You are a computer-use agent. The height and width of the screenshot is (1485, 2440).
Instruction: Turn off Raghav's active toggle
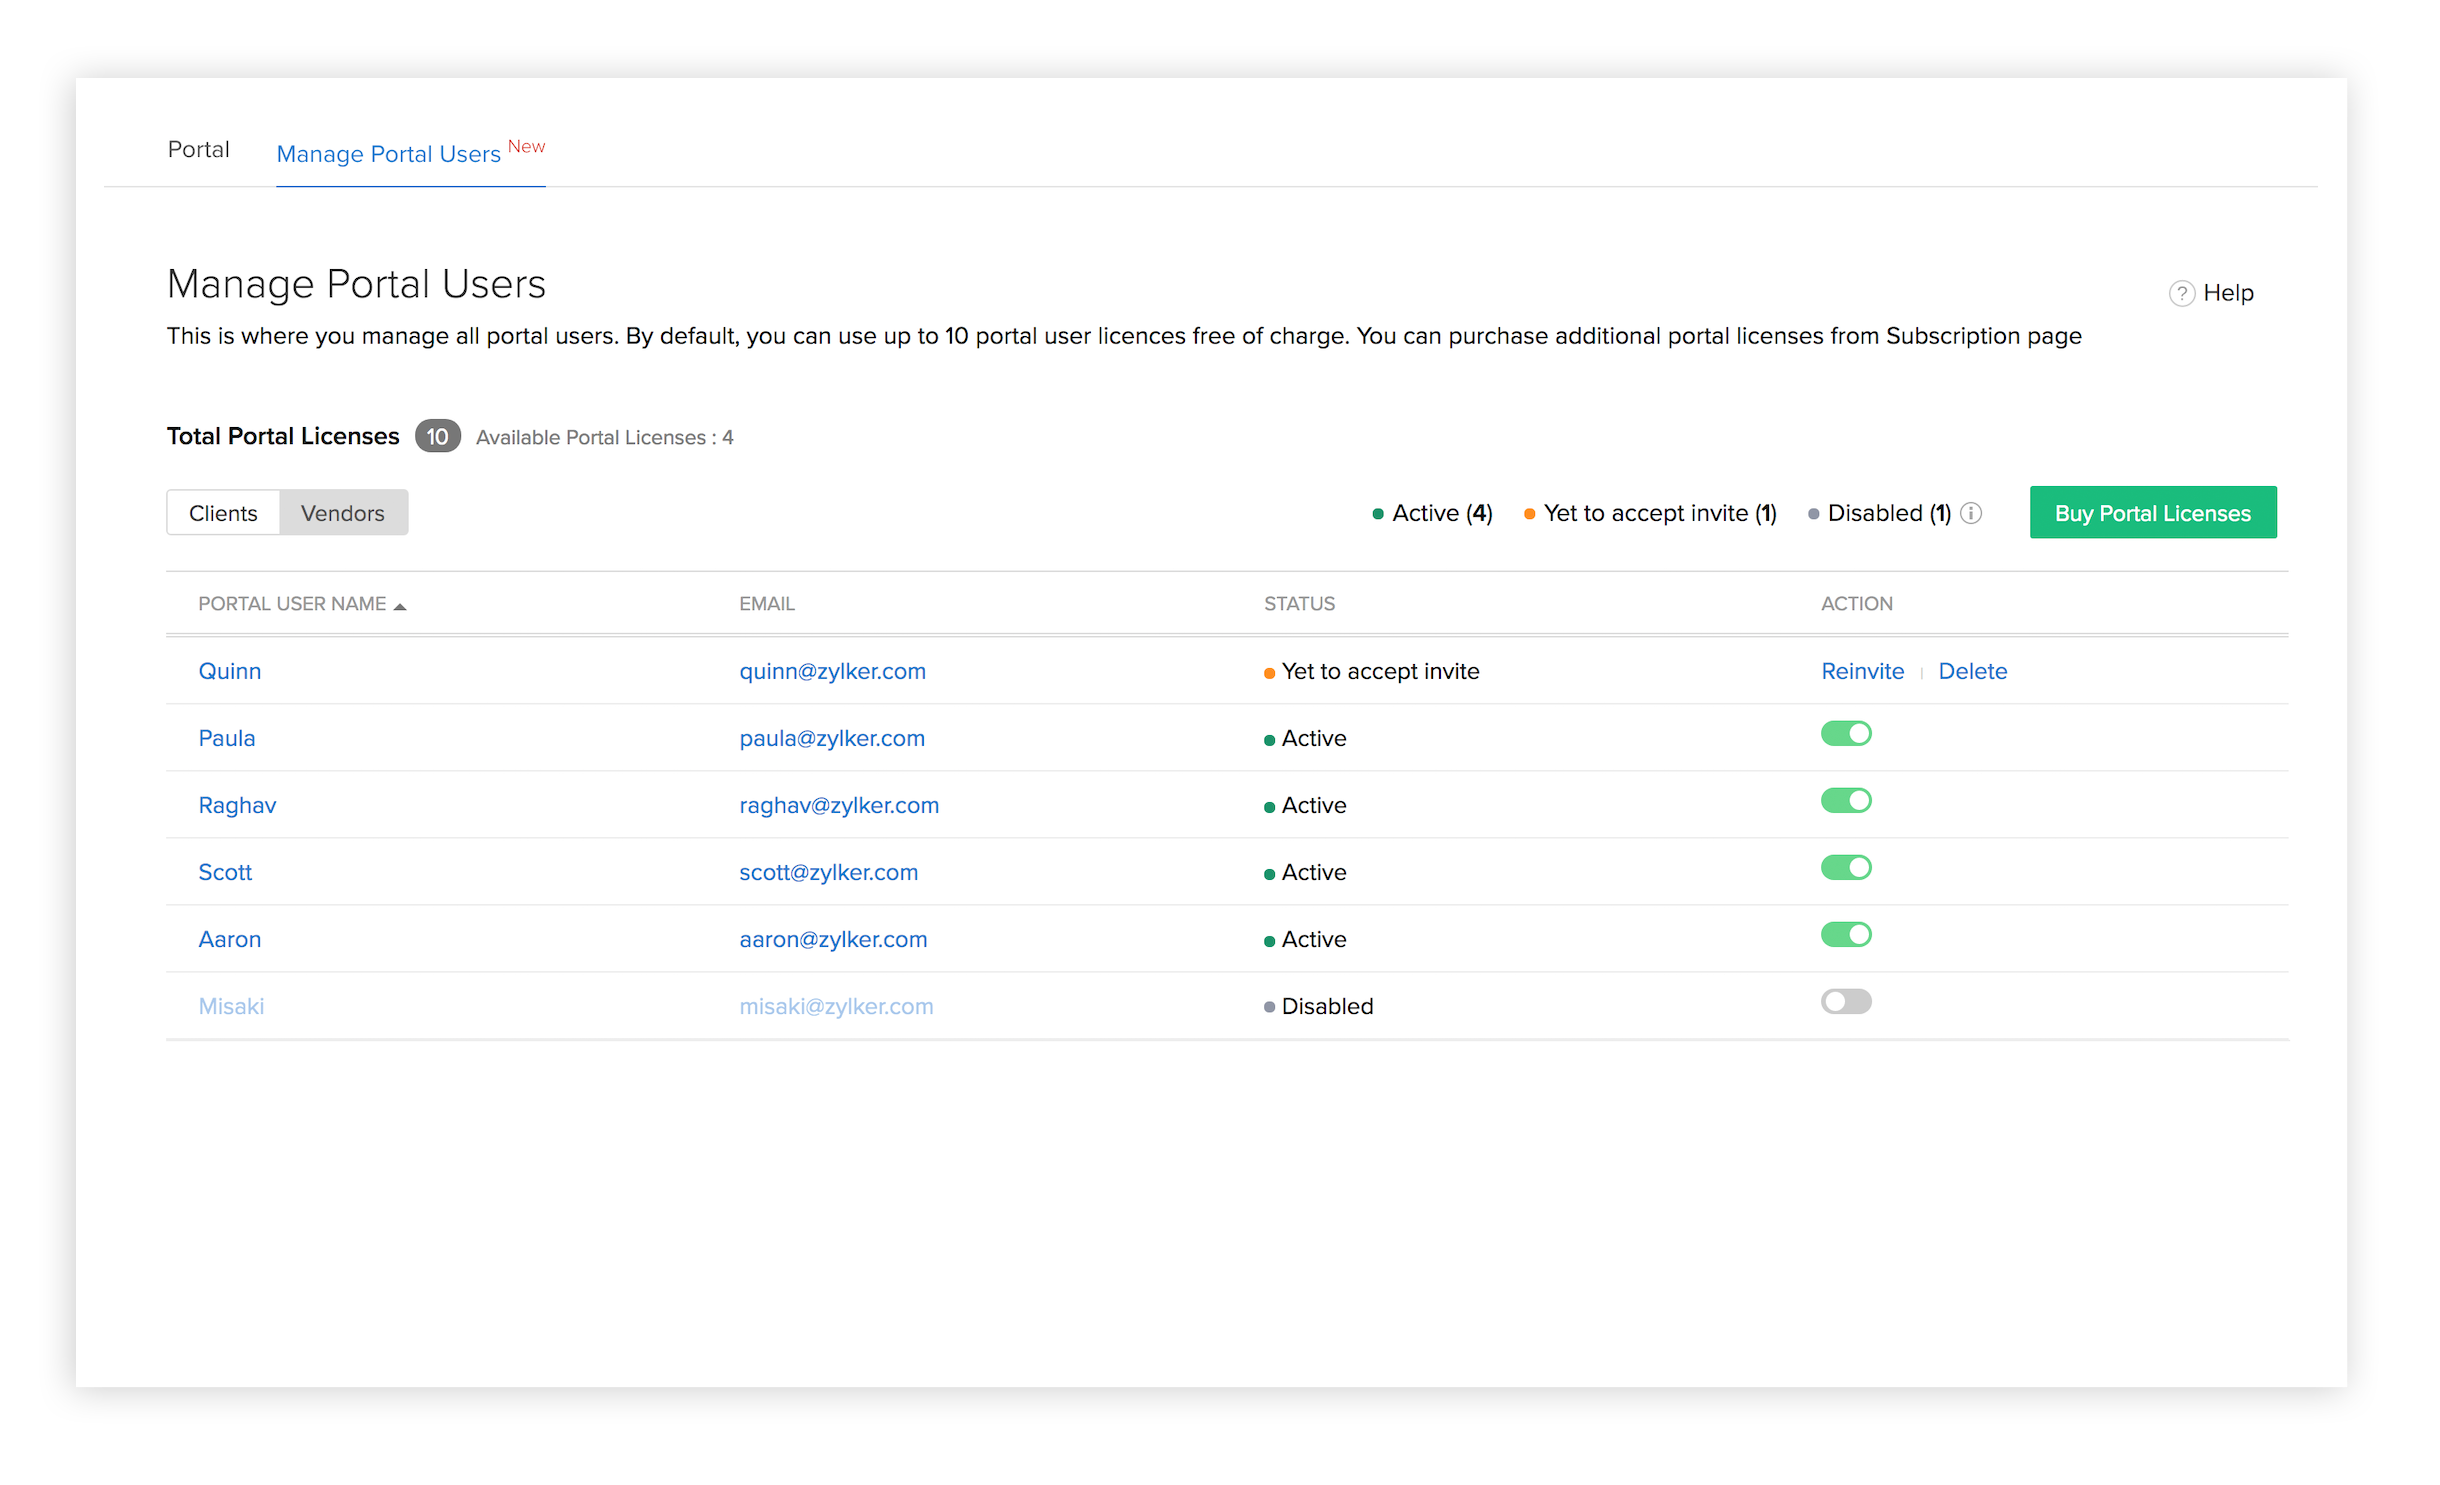1845,801
